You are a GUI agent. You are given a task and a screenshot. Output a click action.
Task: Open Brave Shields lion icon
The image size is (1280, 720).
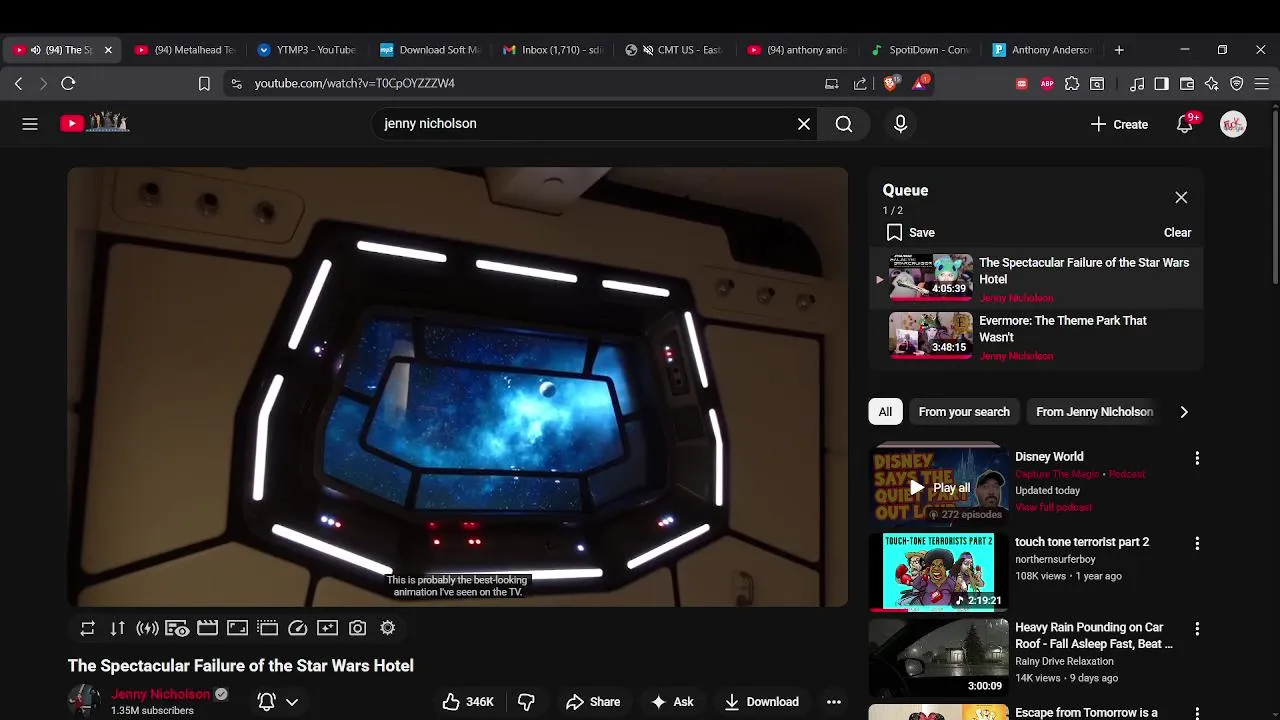[890, 84]
